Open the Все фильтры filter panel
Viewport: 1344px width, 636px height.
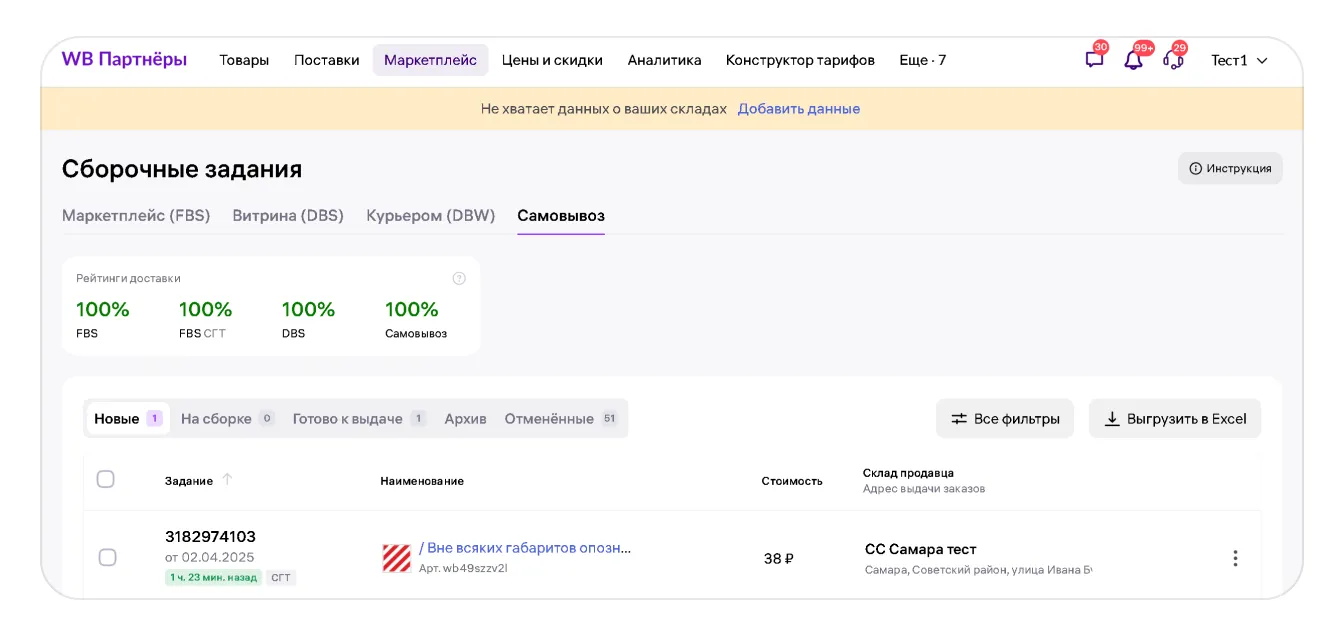(x=1004, y=419)
